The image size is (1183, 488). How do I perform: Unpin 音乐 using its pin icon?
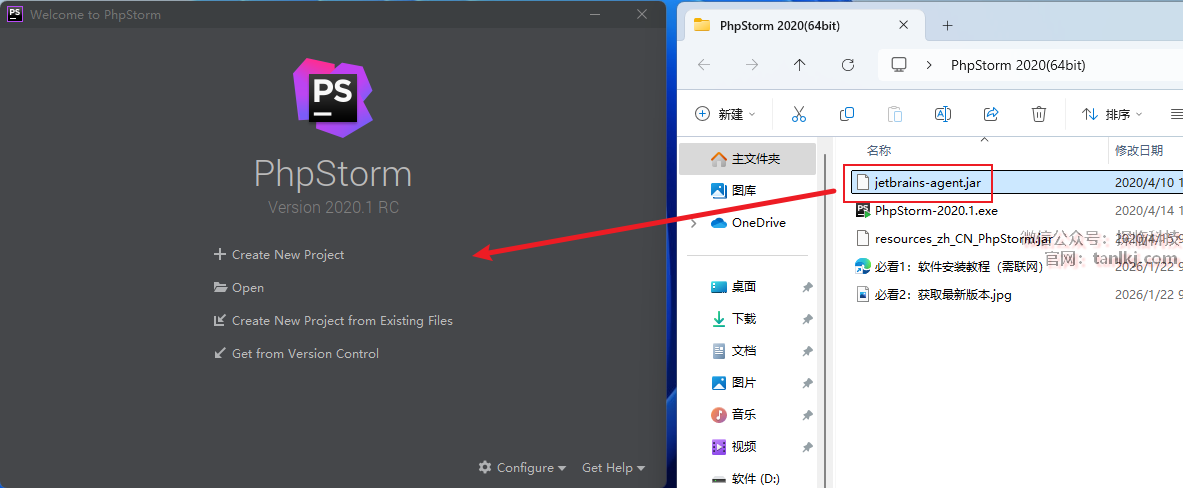(x=807, y=416)
